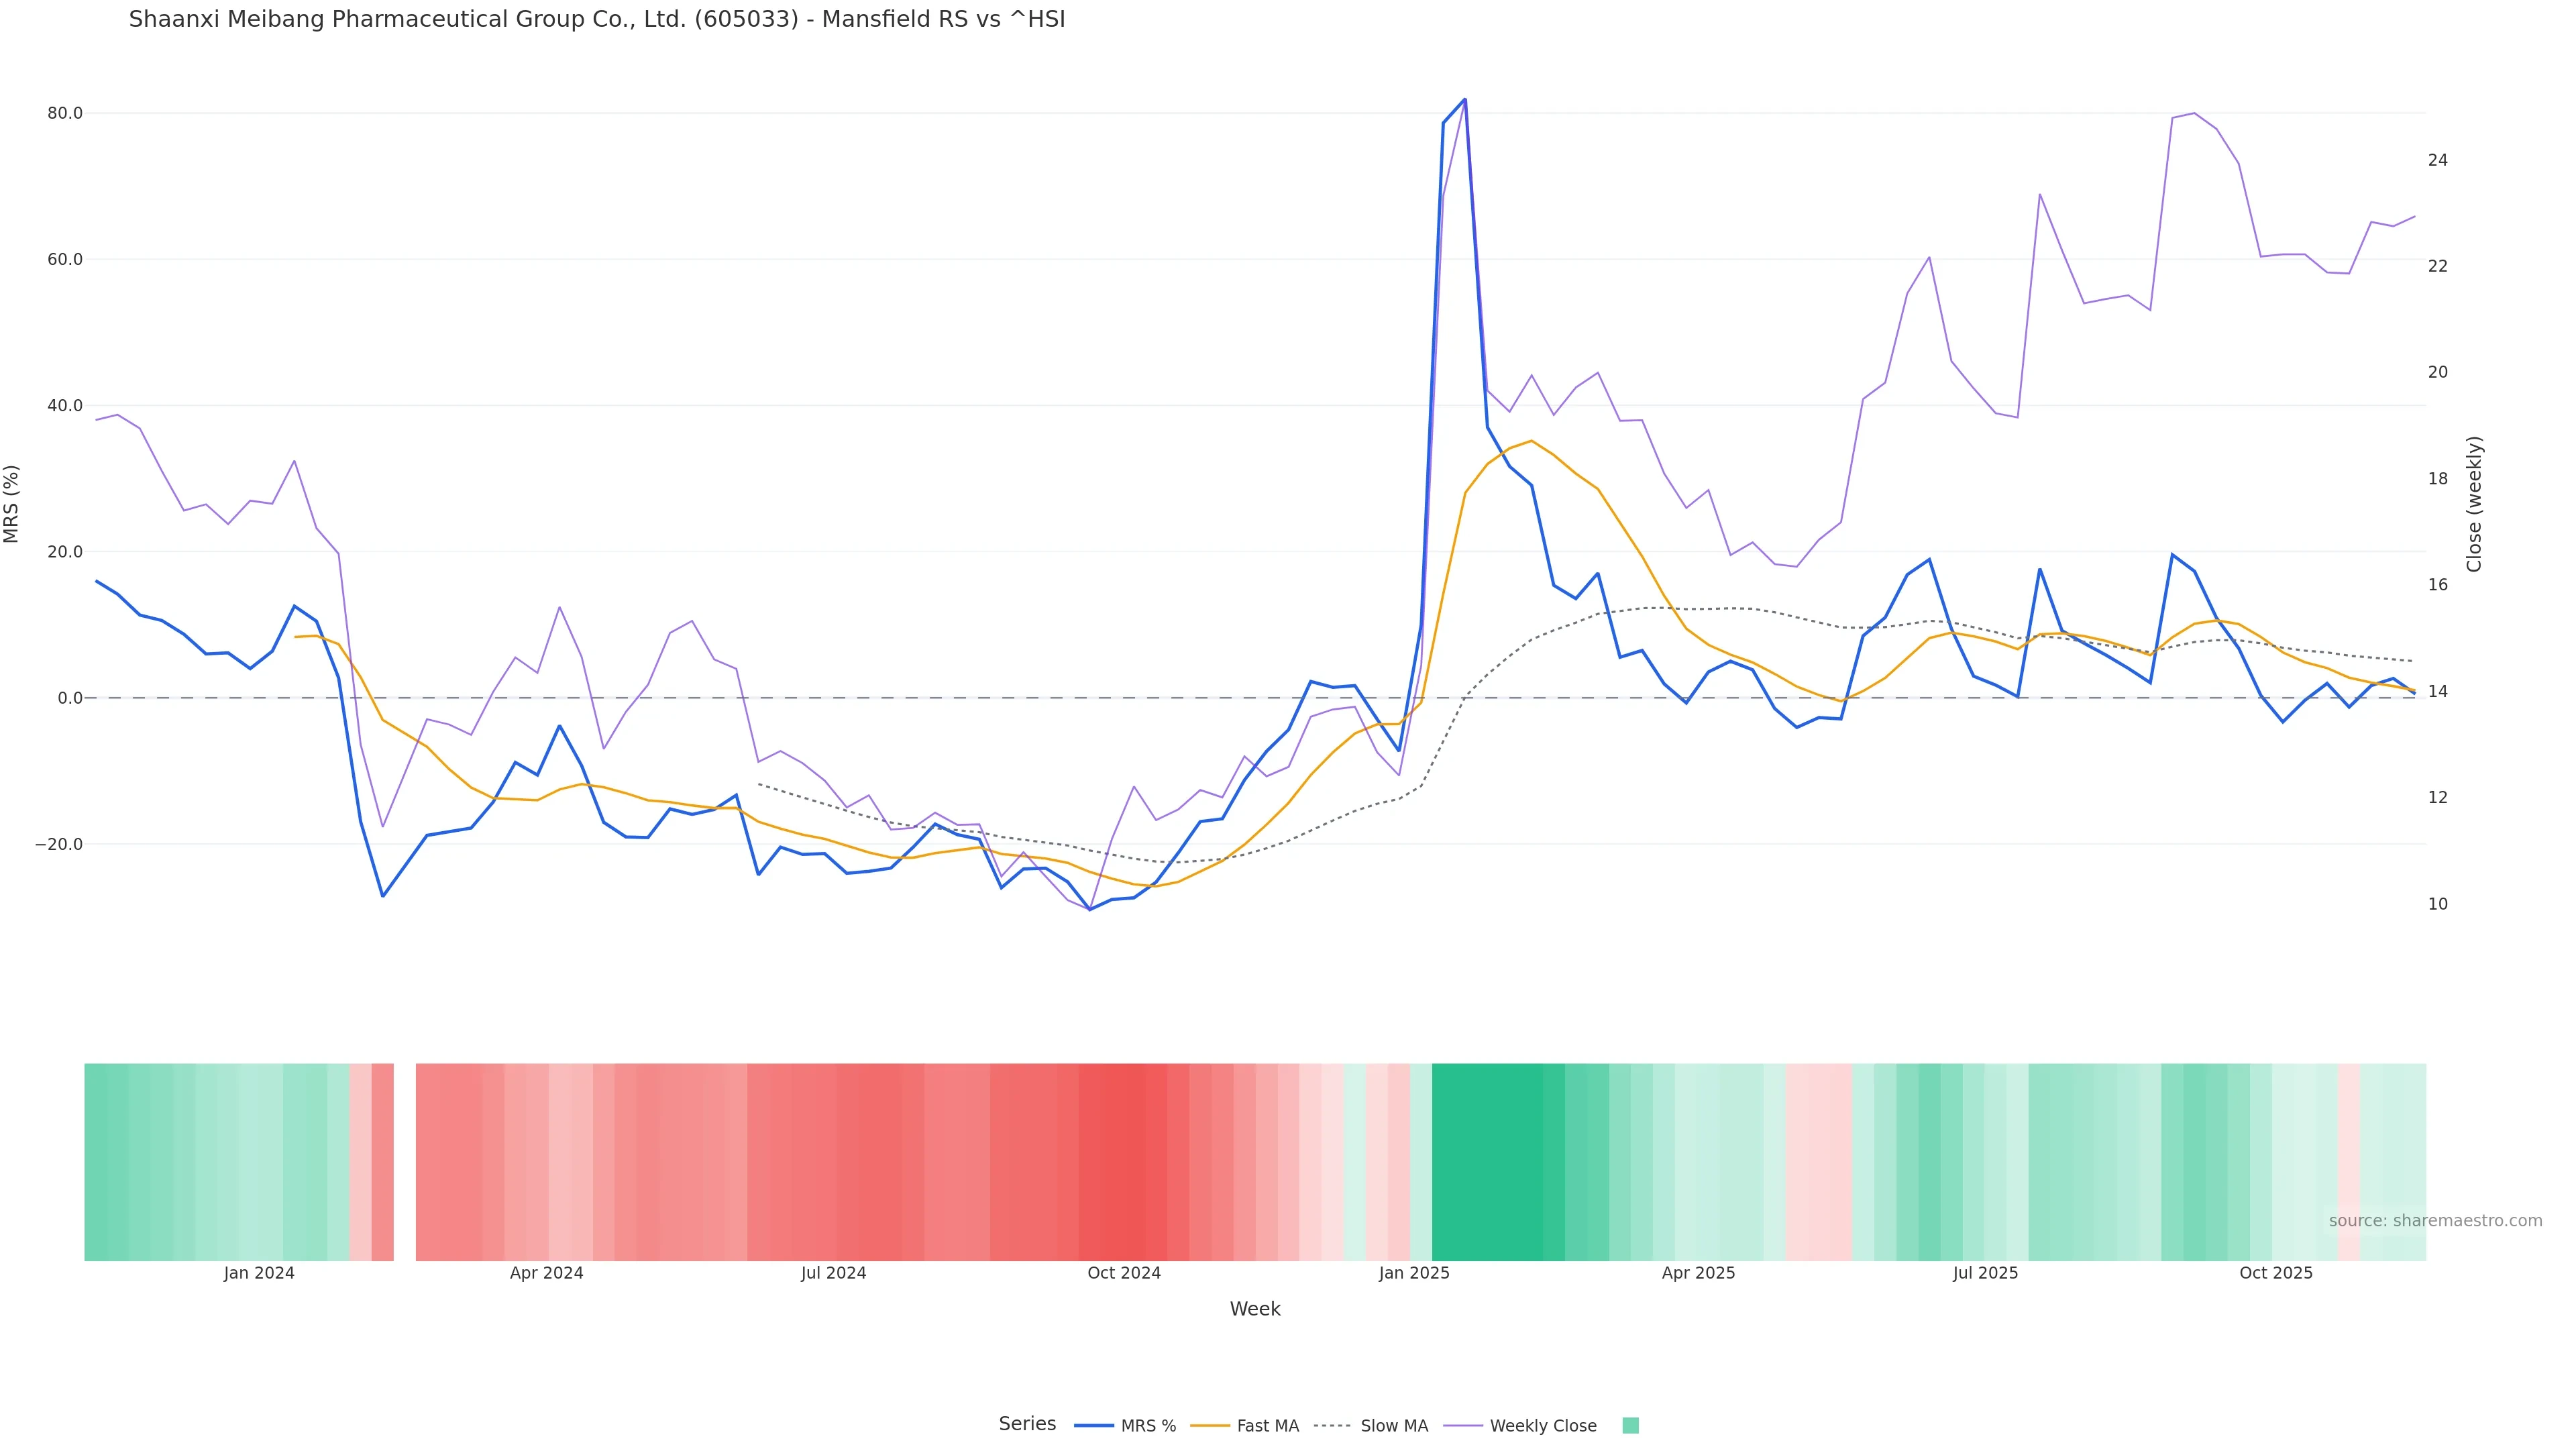Click the sharemaestro.com source text

click(2435, 1221)
